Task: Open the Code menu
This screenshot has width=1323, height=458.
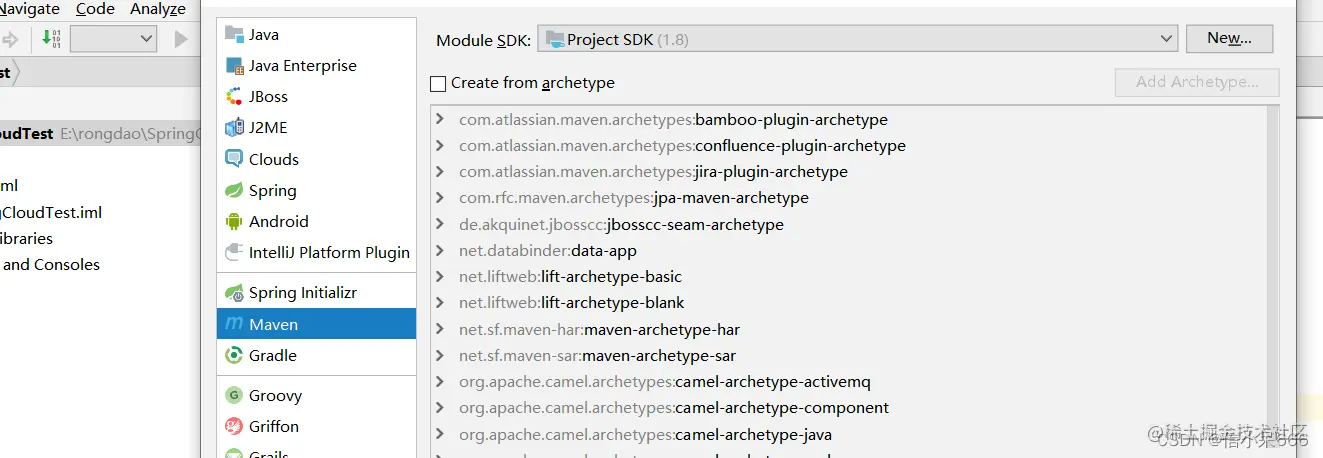Action: pos(95,9)
